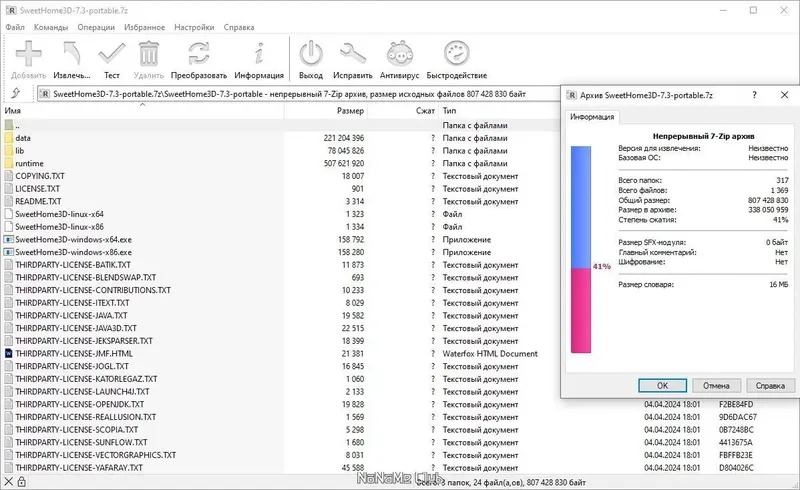
Task: Select THIRDPARTY-LICENSE-KATORLEGAZ.TXT
Action: click(86, 379)
